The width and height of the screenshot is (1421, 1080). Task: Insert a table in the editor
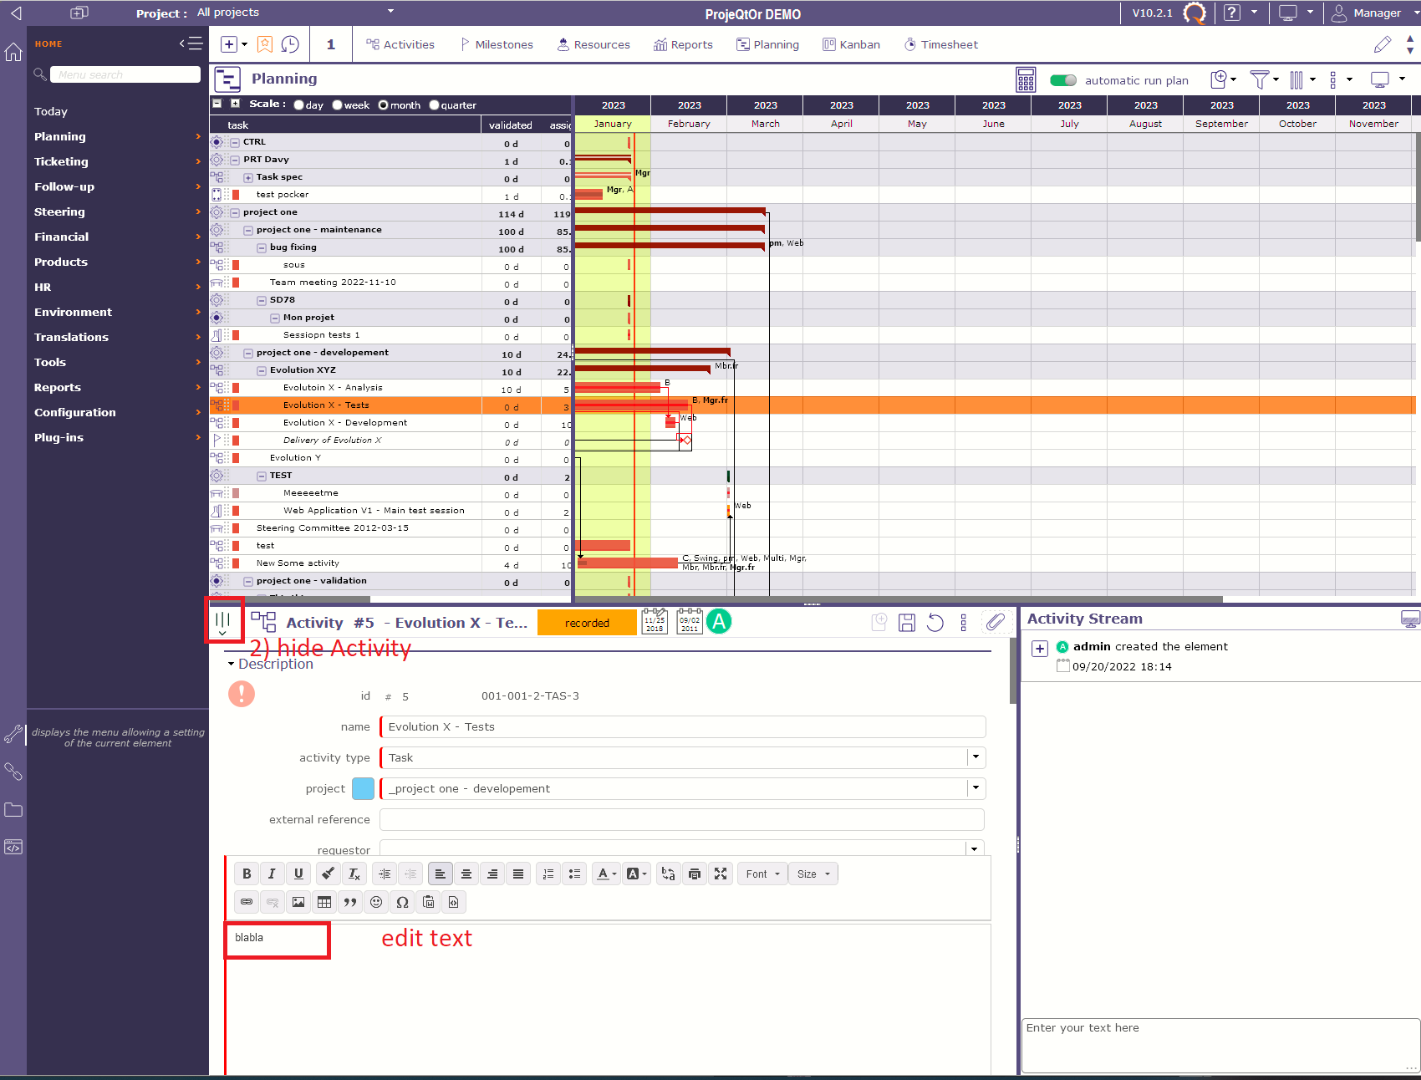(x=324, y=902)
